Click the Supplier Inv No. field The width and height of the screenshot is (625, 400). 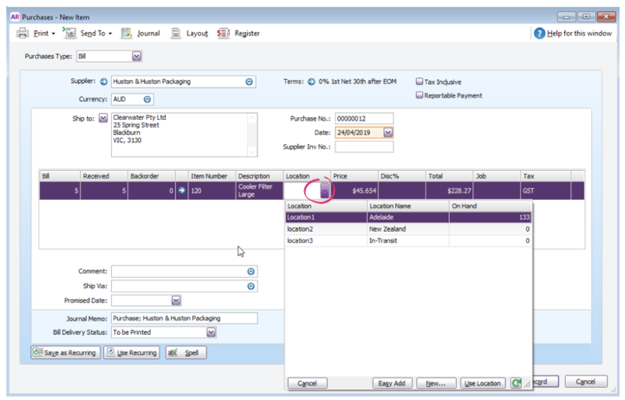coord(363,147)
